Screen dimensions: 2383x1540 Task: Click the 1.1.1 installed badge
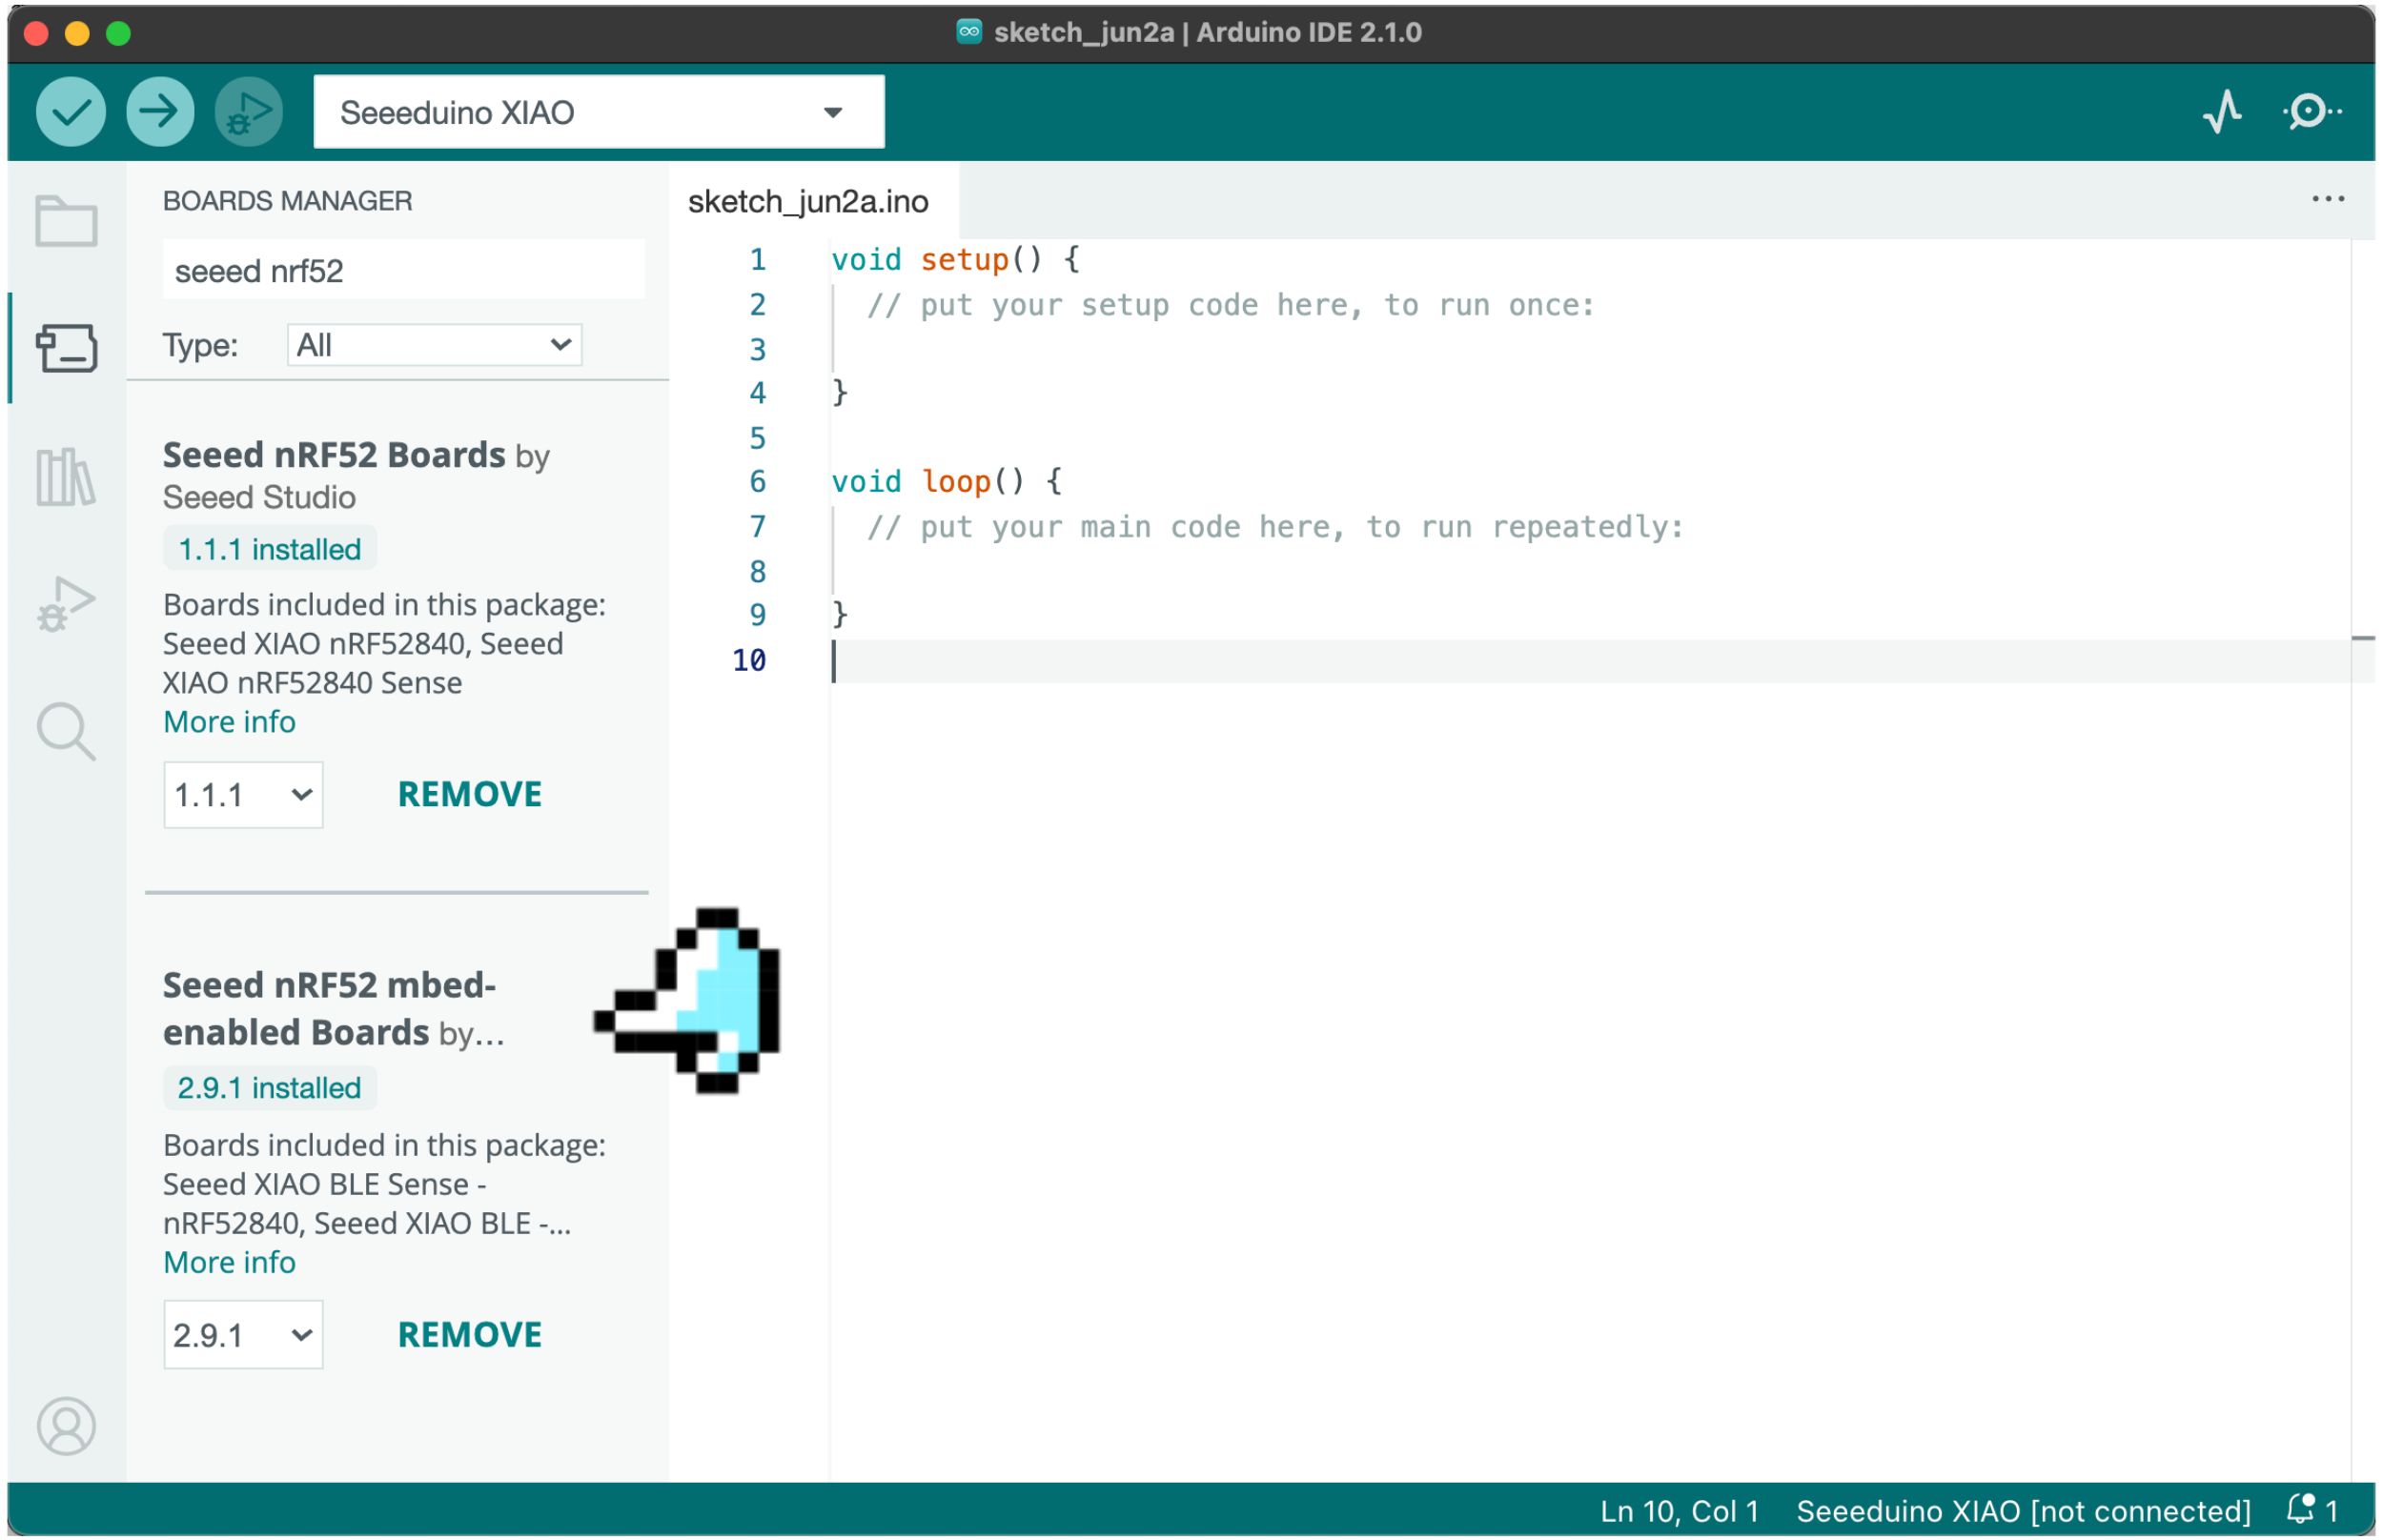coord(269,548)
